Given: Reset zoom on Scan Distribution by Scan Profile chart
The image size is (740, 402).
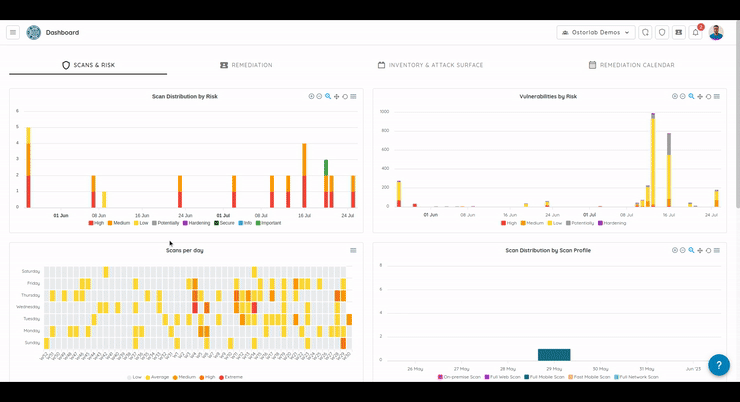Looking at the screenshot, I should (708, 250).
